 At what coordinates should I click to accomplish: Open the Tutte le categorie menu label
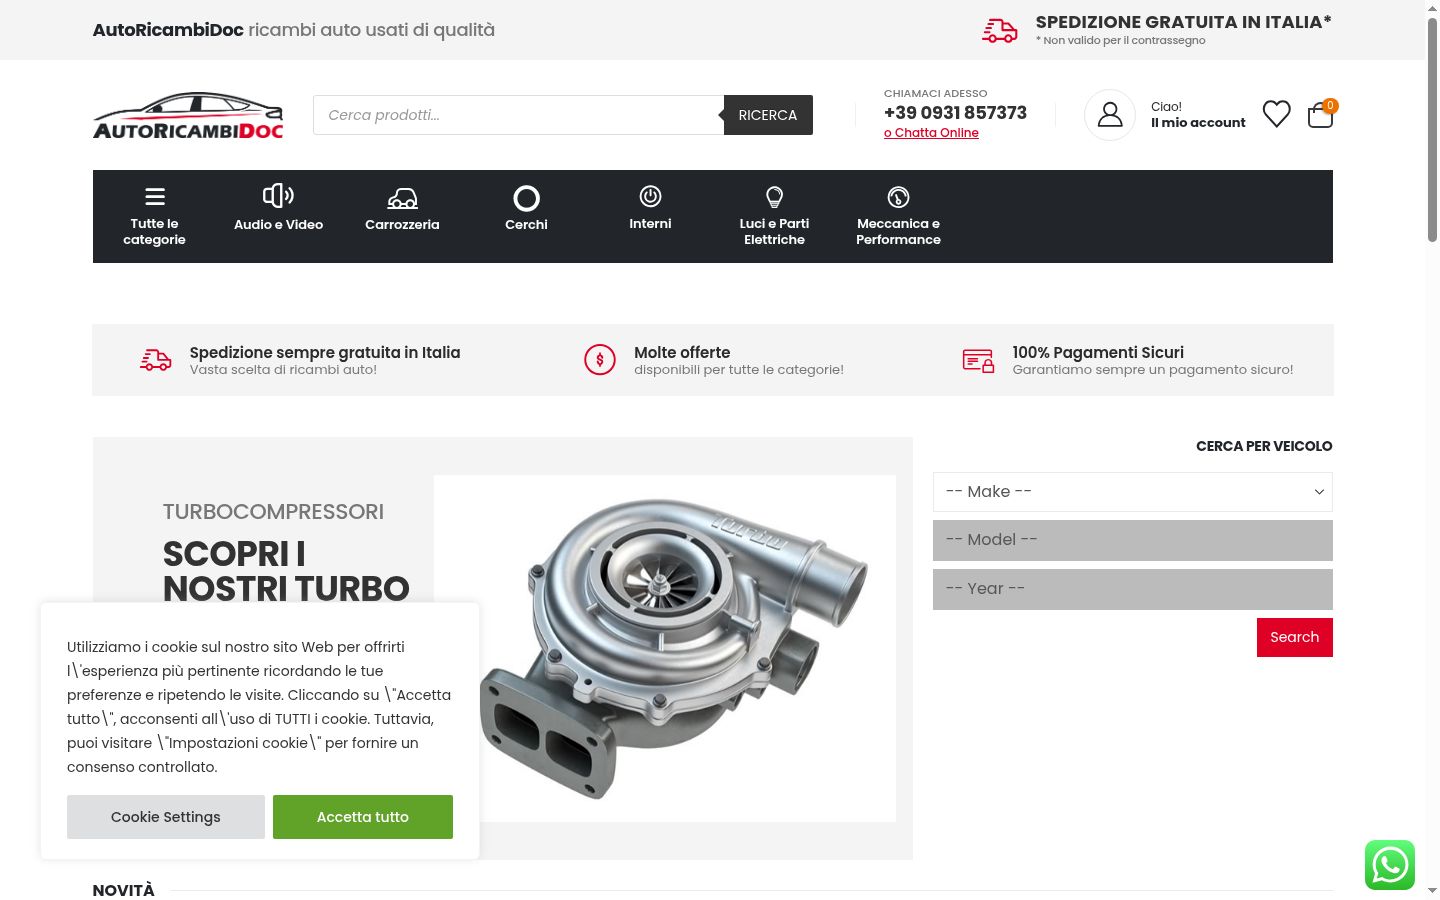154,232
